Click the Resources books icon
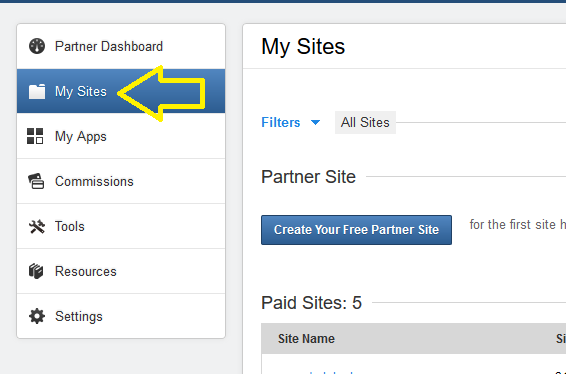 pos(36,271)
